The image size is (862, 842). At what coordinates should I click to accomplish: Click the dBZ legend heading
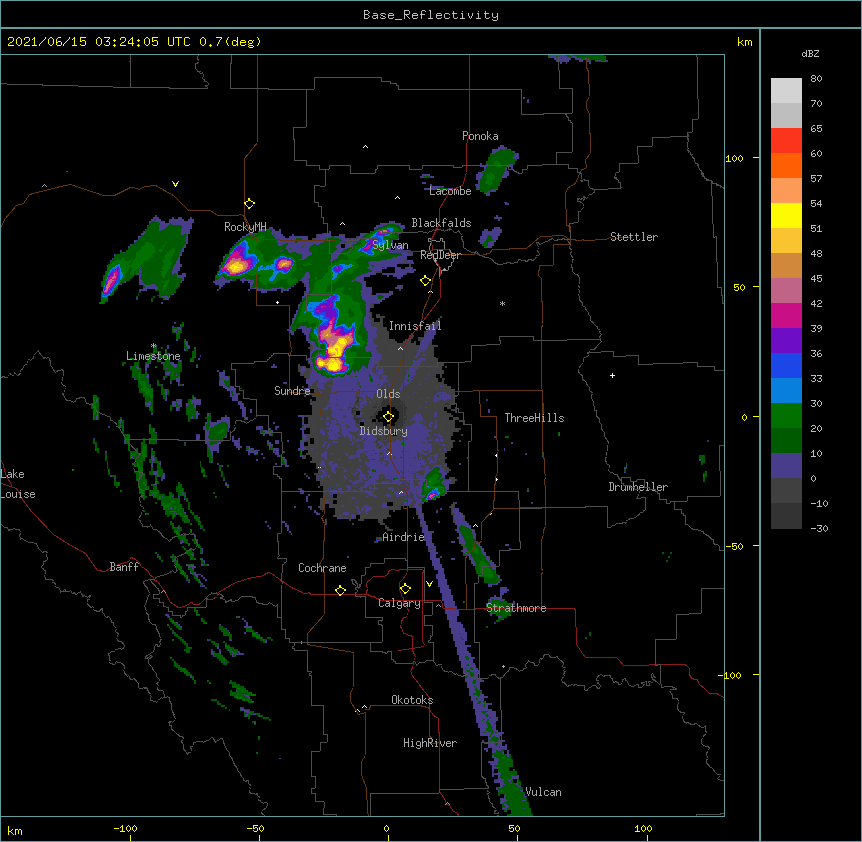click(x=810, y=53)
